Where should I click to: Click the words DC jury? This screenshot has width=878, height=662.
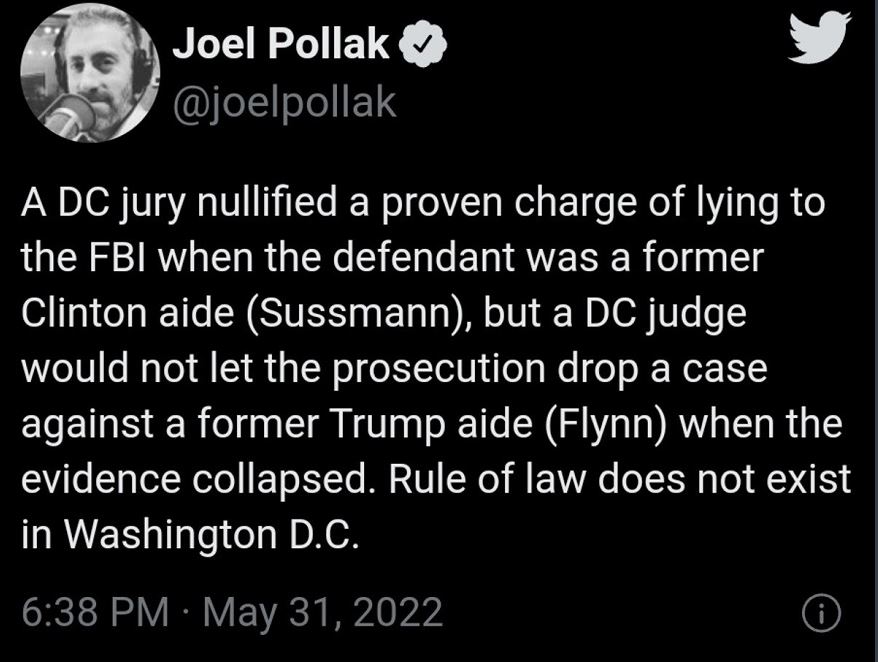pos(122,204)
